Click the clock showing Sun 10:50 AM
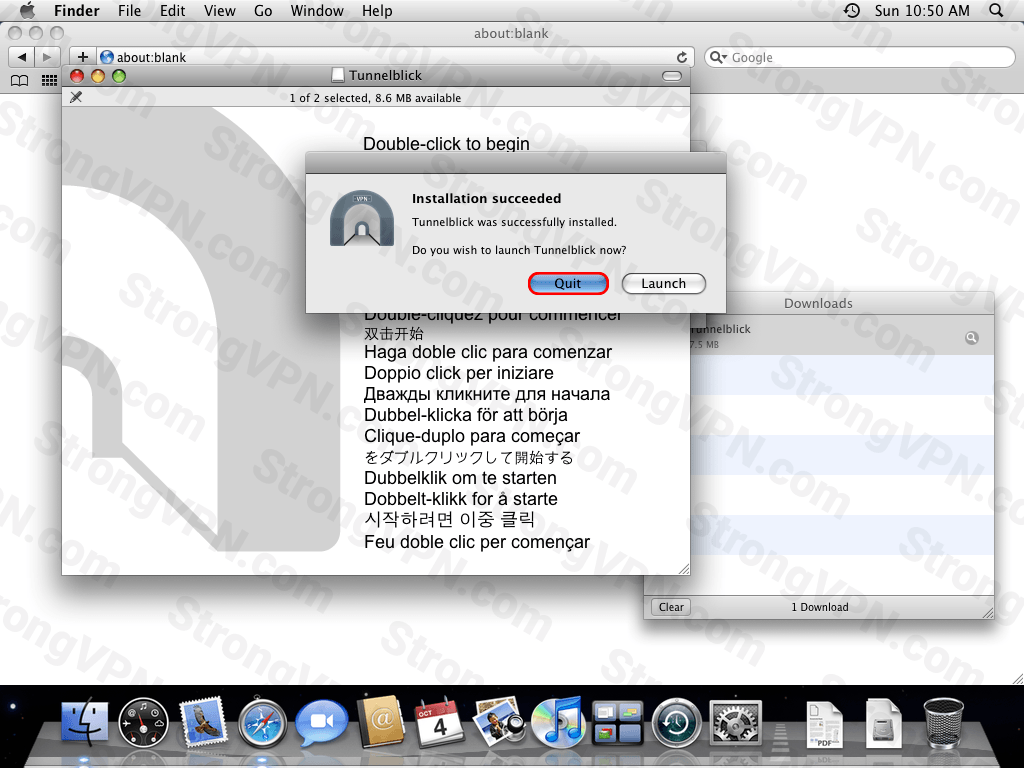The image size is (1024, 768). click(x=922, y=10)
